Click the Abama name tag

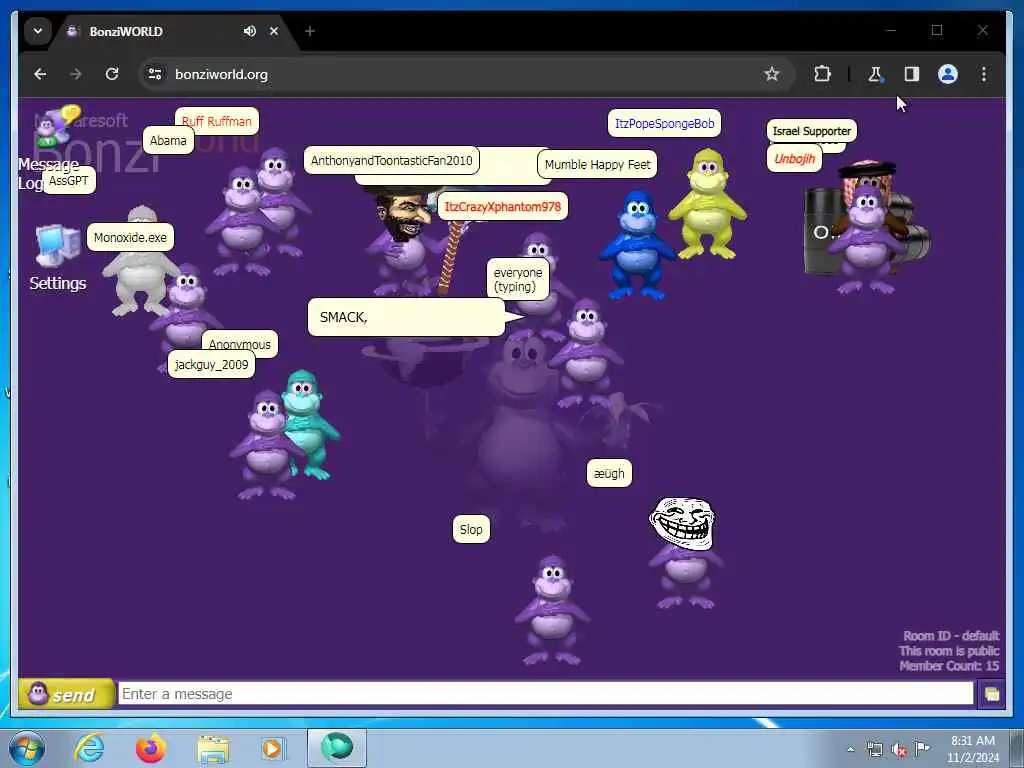pos(168,140)
